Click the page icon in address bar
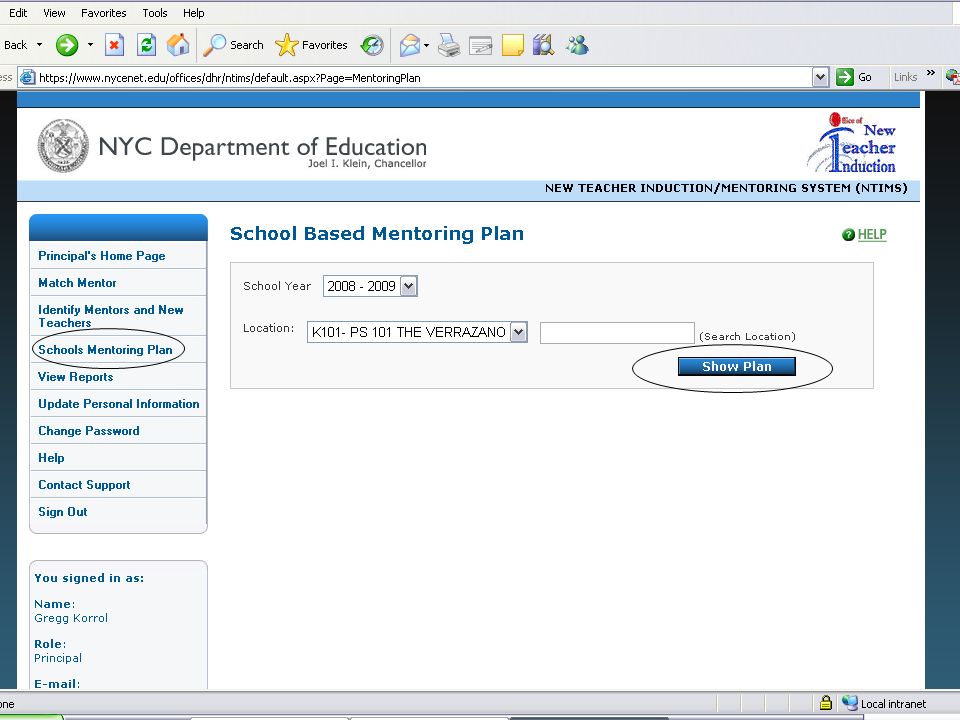The image size is (960, 720). (28, 77)
